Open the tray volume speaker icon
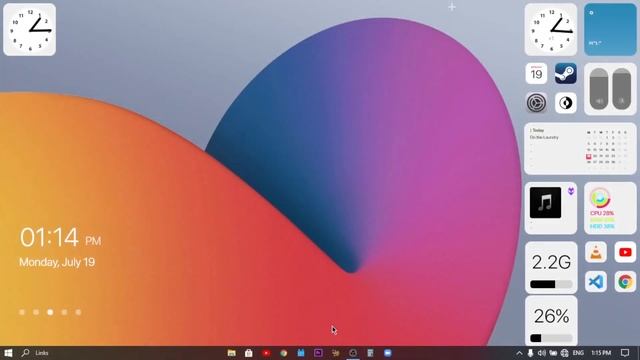Viewport: 640px width, 360px height. pyautogui.click(x=541, y=353)
